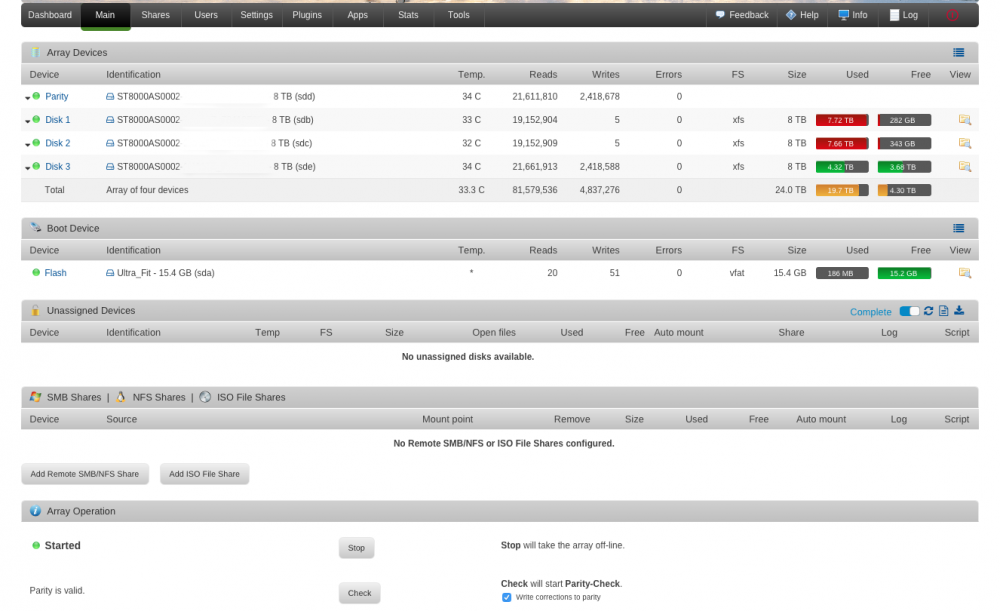Click the Unassigned Devices download icon

point(959,311)
